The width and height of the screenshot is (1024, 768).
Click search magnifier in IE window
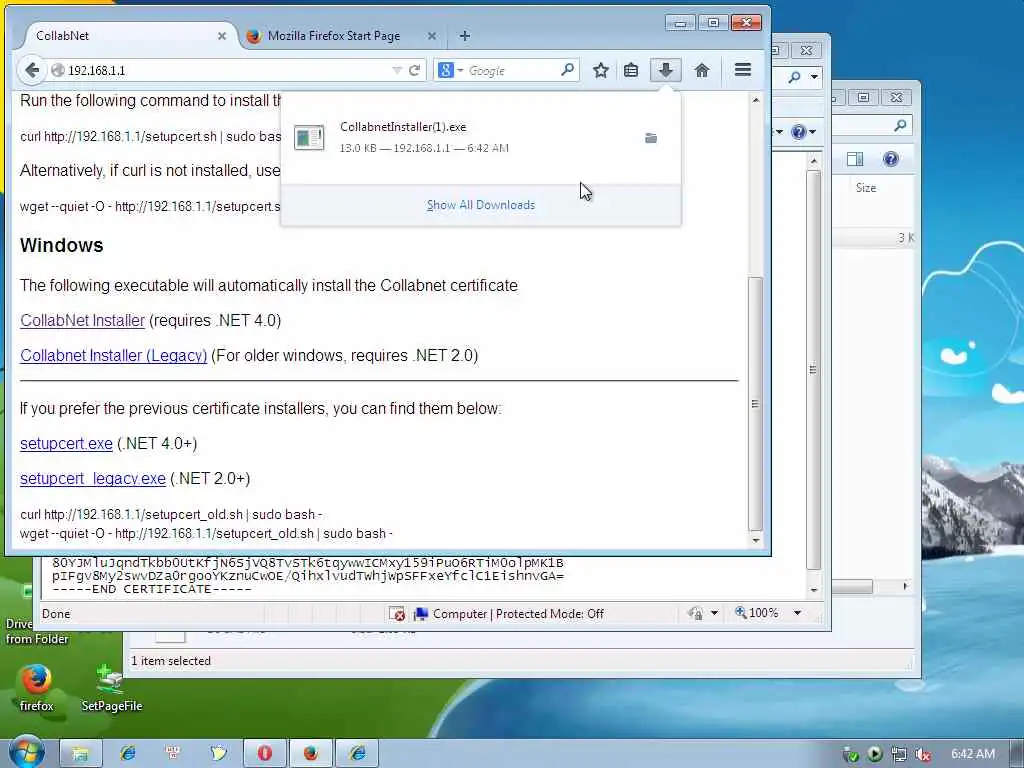[794, 77]
